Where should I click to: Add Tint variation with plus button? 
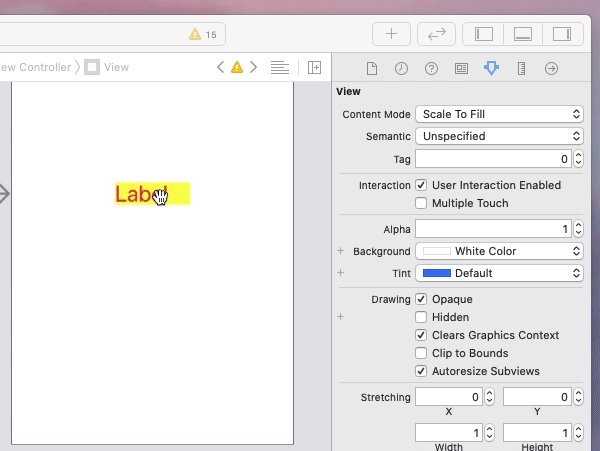341,273
